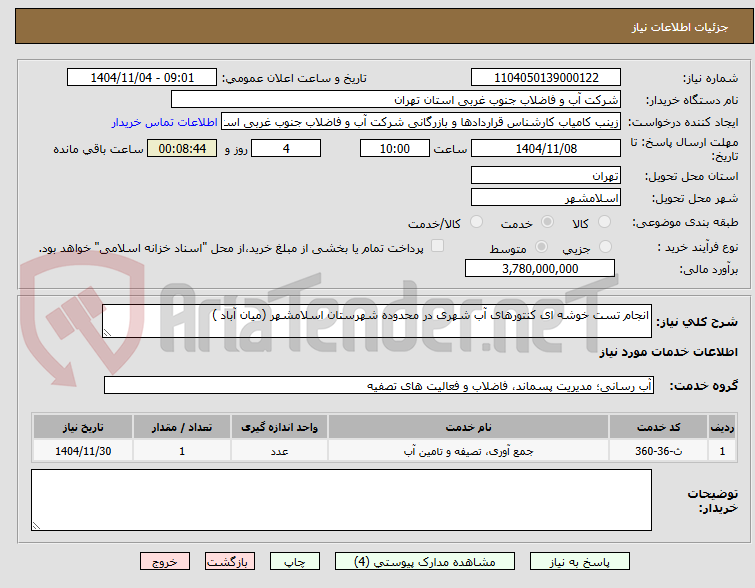755x588 pixels.
Task: Click the resize handle of buyer notes area
Action: tap(36, 526)
